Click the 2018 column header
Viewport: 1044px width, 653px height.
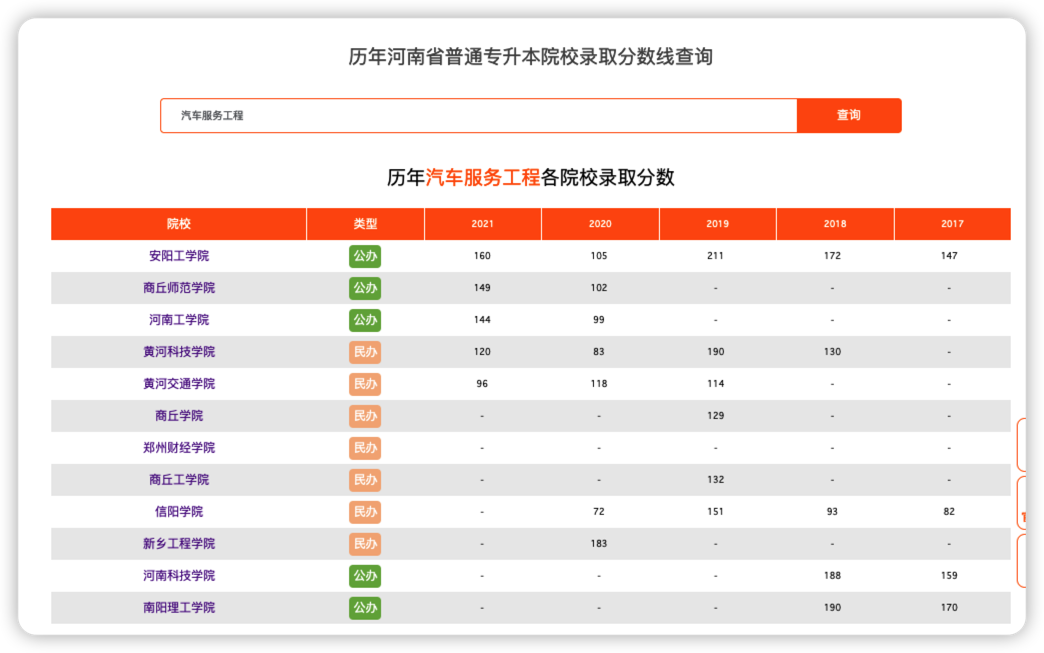[835, 224]
